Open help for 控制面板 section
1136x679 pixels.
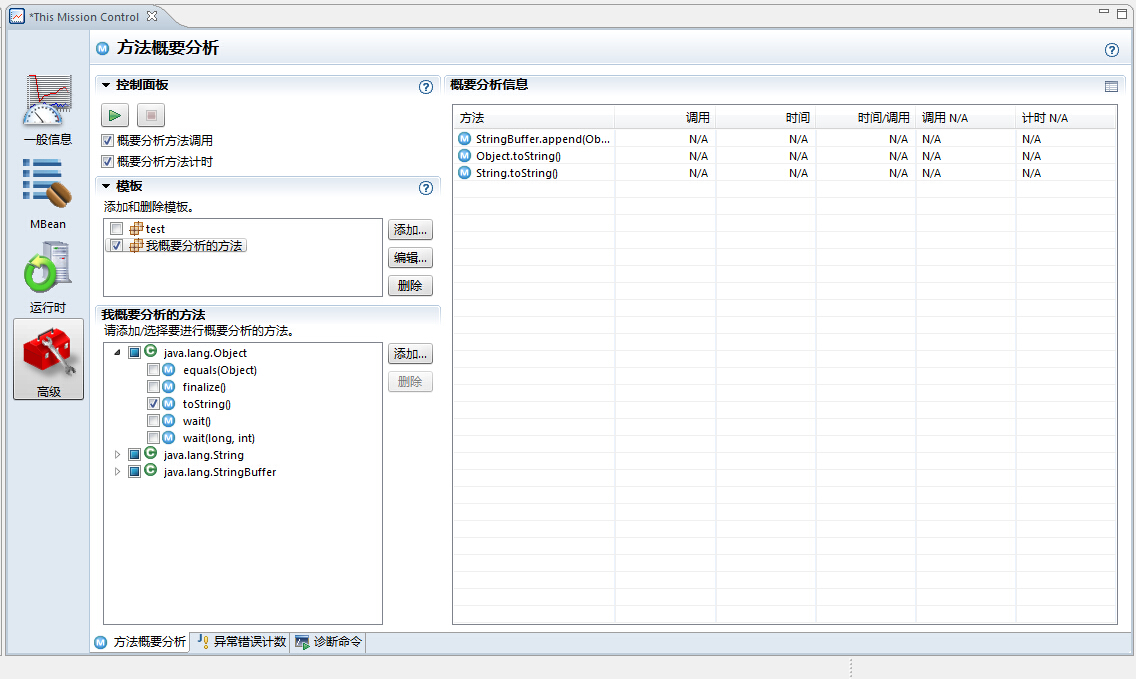pyautogui.click(x=426, y=87)
